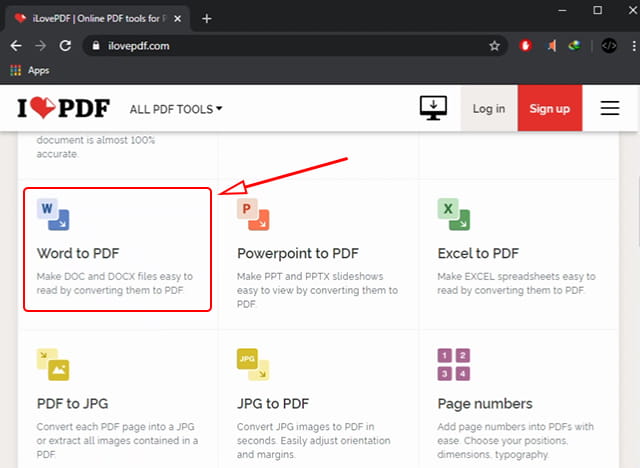This screenshot has height=468, width=640.
Task: Open Apps grid in bookmarks bar
Action: [16, 71]
